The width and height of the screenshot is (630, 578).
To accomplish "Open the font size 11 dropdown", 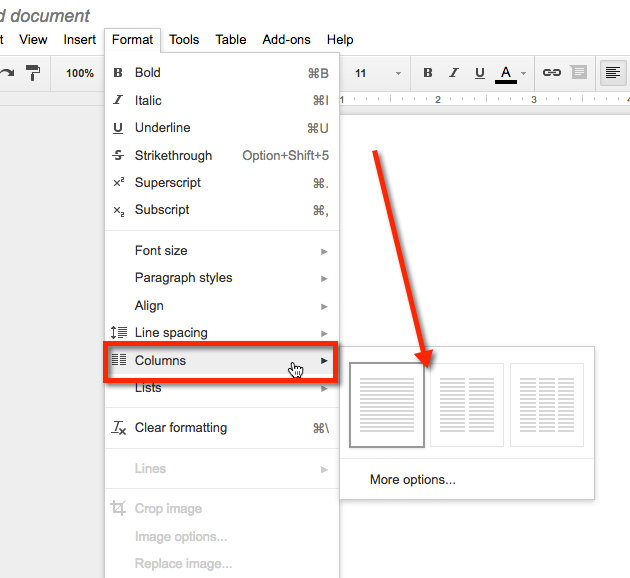I will tap(378, 73).
